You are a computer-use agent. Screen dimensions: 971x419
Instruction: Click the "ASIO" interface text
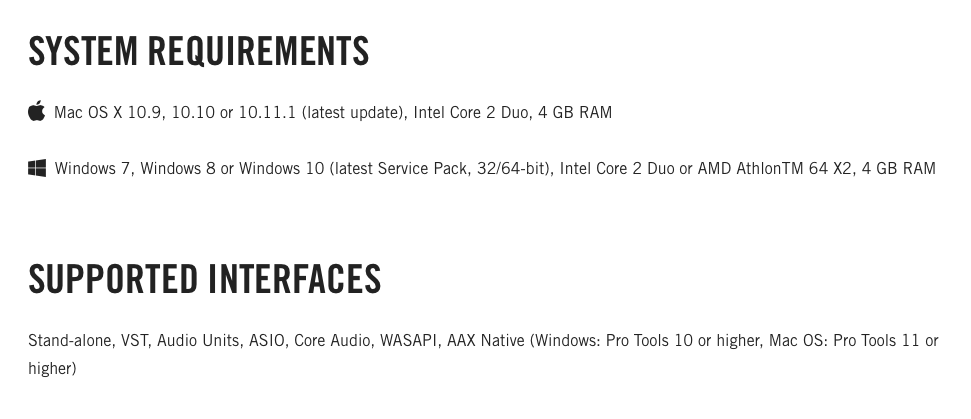[x=266, y=340]
